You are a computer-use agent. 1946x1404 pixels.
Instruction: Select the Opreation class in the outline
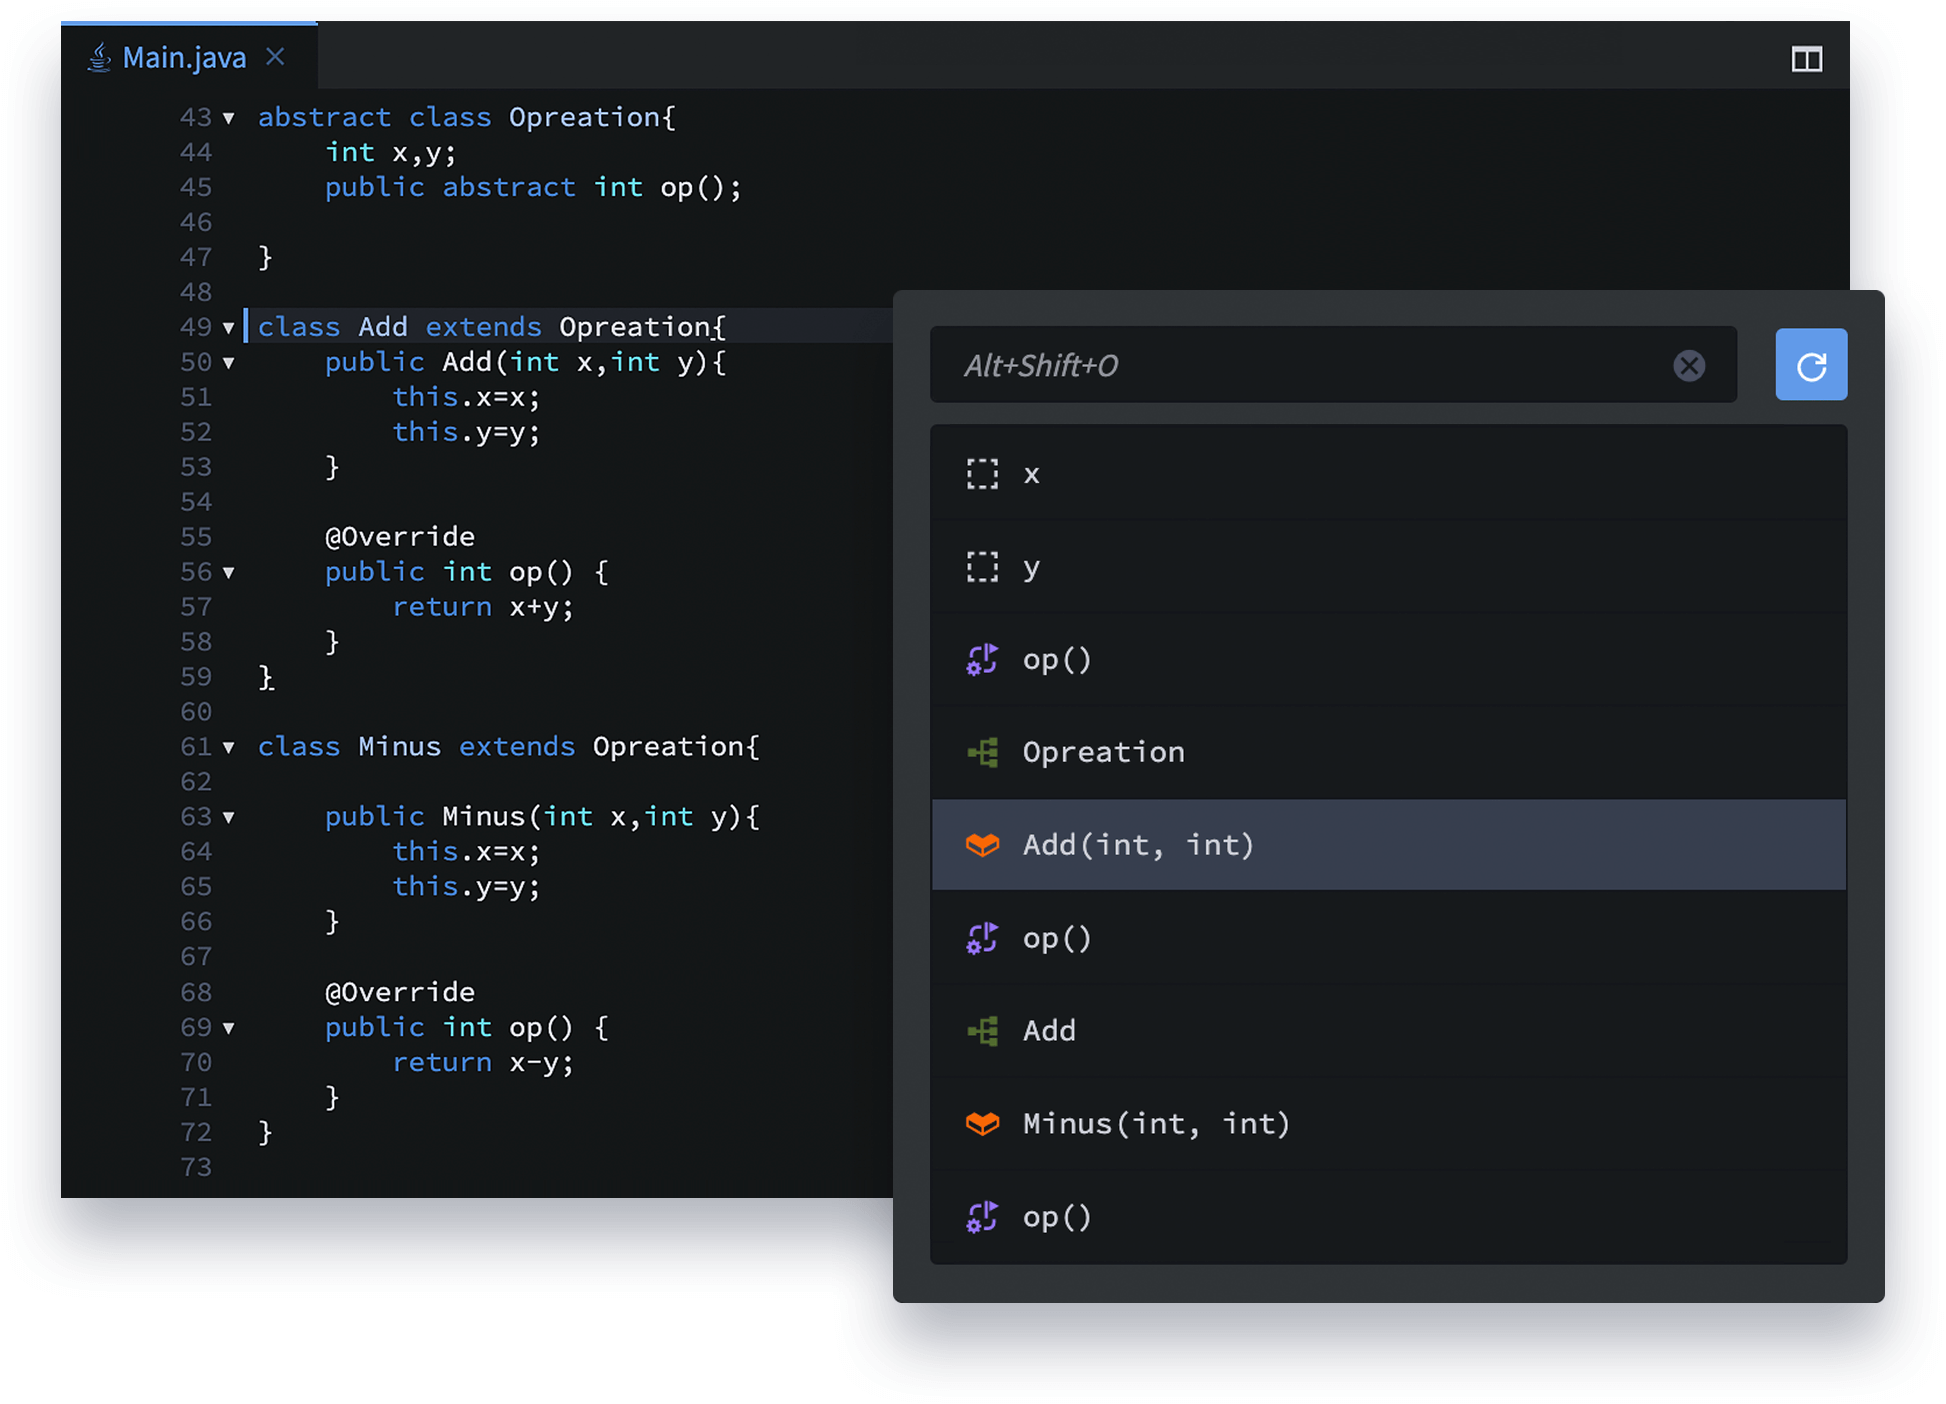coord(1388,752)
